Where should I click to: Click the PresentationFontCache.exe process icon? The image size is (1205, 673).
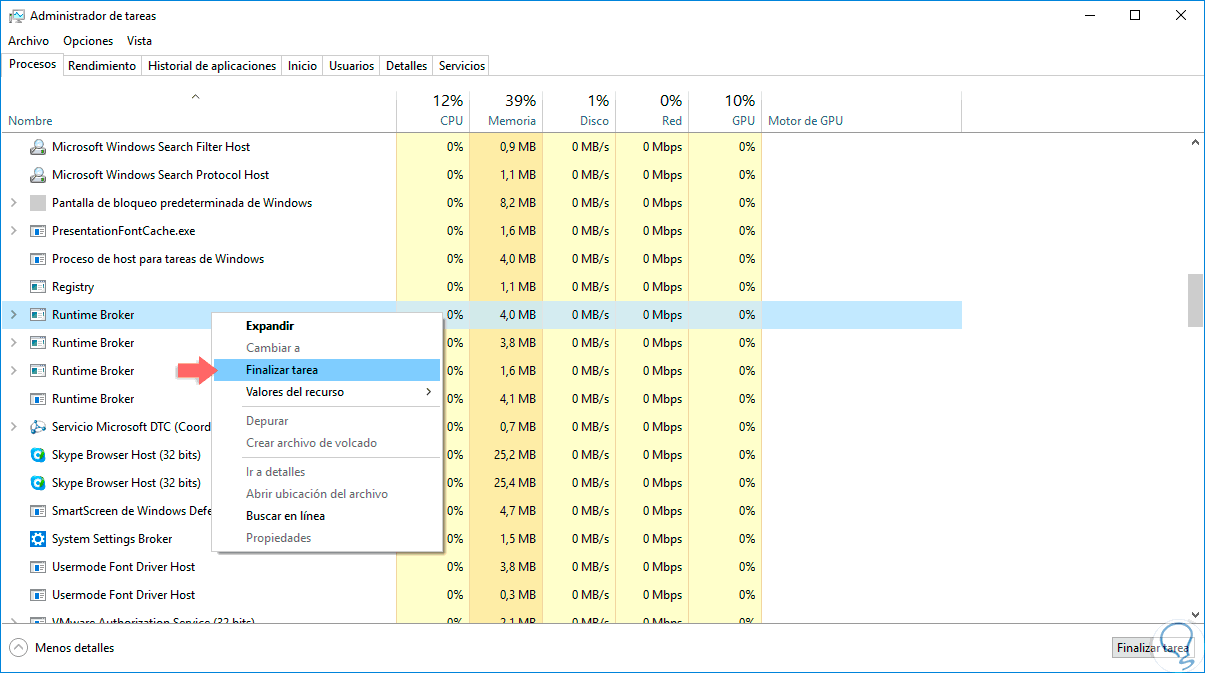(x=38, y=231)
